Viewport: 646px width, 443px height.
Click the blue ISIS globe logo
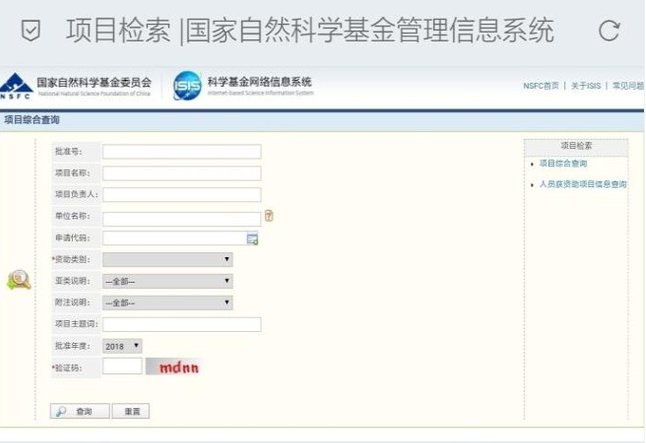coord(187,86)
